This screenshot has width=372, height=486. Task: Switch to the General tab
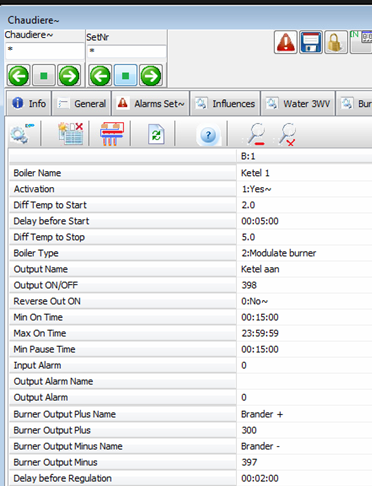(82, 104)
